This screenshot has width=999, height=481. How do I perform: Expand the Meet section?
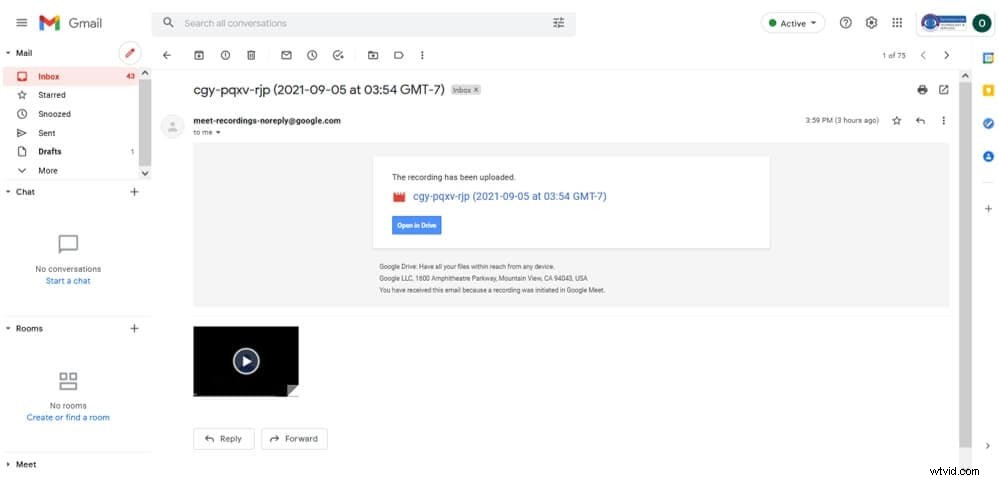[8, 464]
